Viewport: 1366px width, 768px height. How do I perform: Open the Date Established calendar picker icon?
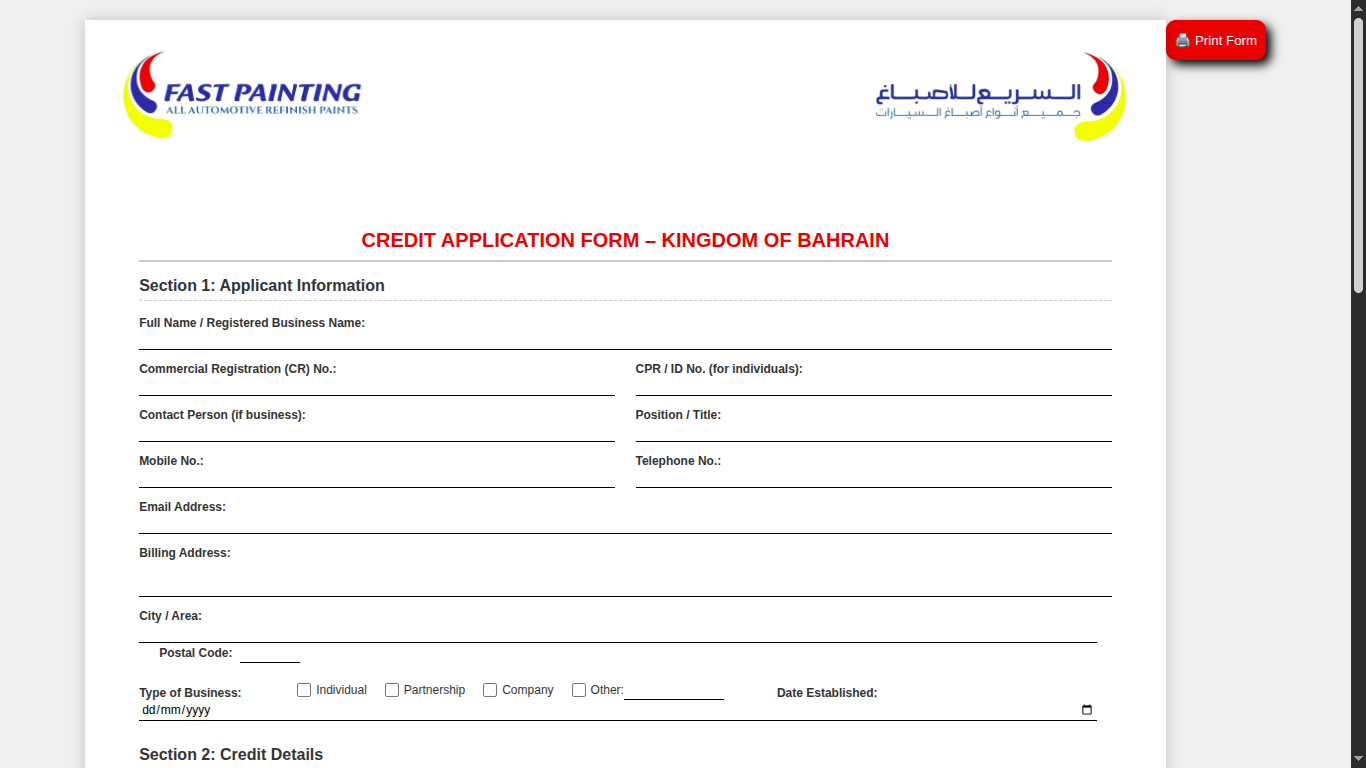(1087, 710)
